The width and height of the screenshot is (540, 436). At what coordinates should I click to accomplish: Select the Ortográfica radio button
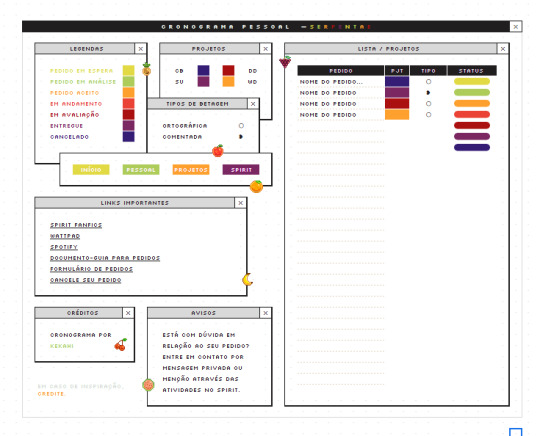coord(241,126)
